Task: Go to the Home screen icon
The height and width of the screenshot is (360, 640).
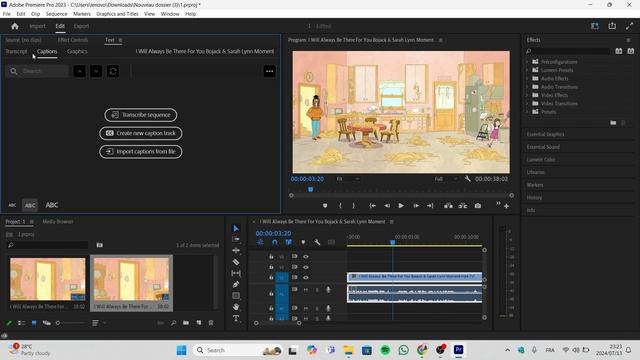Action: (x=15, y=26)
